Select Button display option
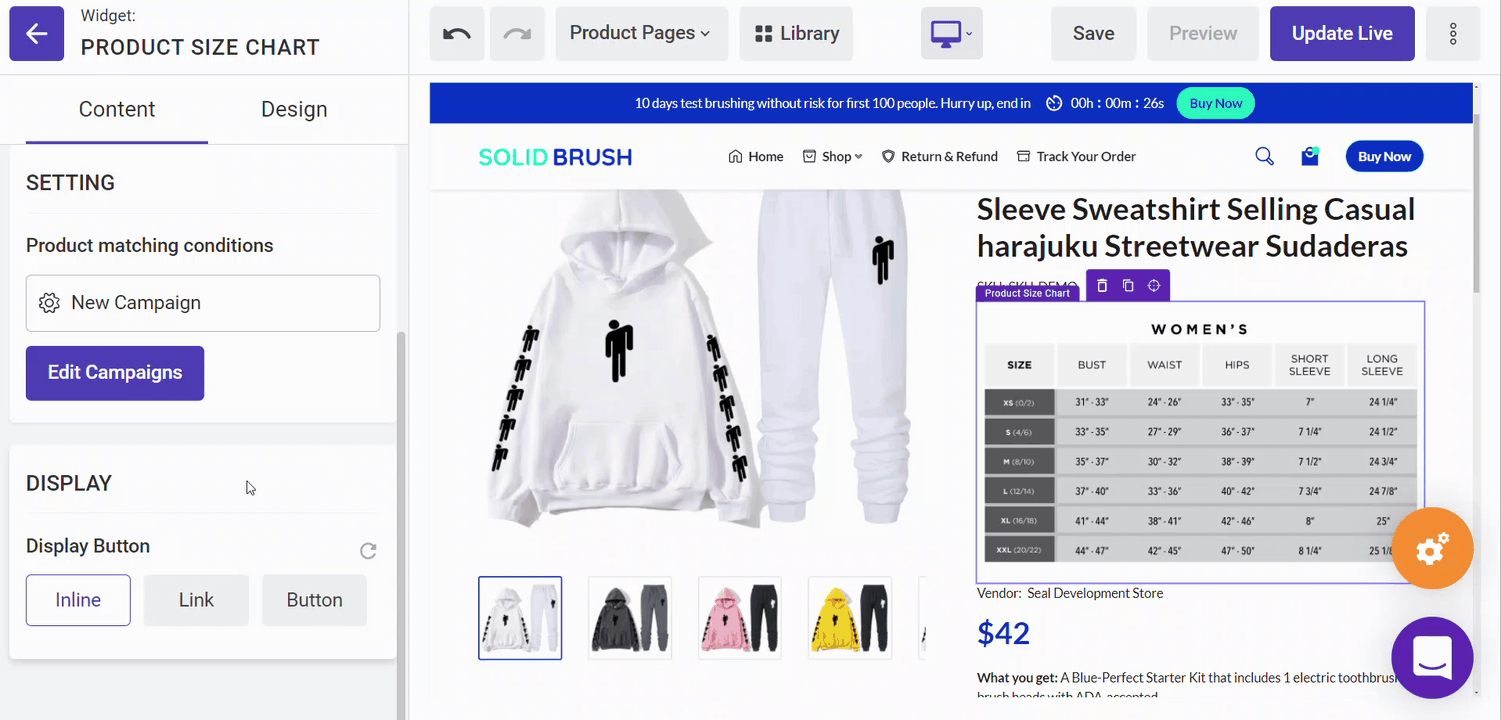1501x720 pixels. [x=315, y=600]
